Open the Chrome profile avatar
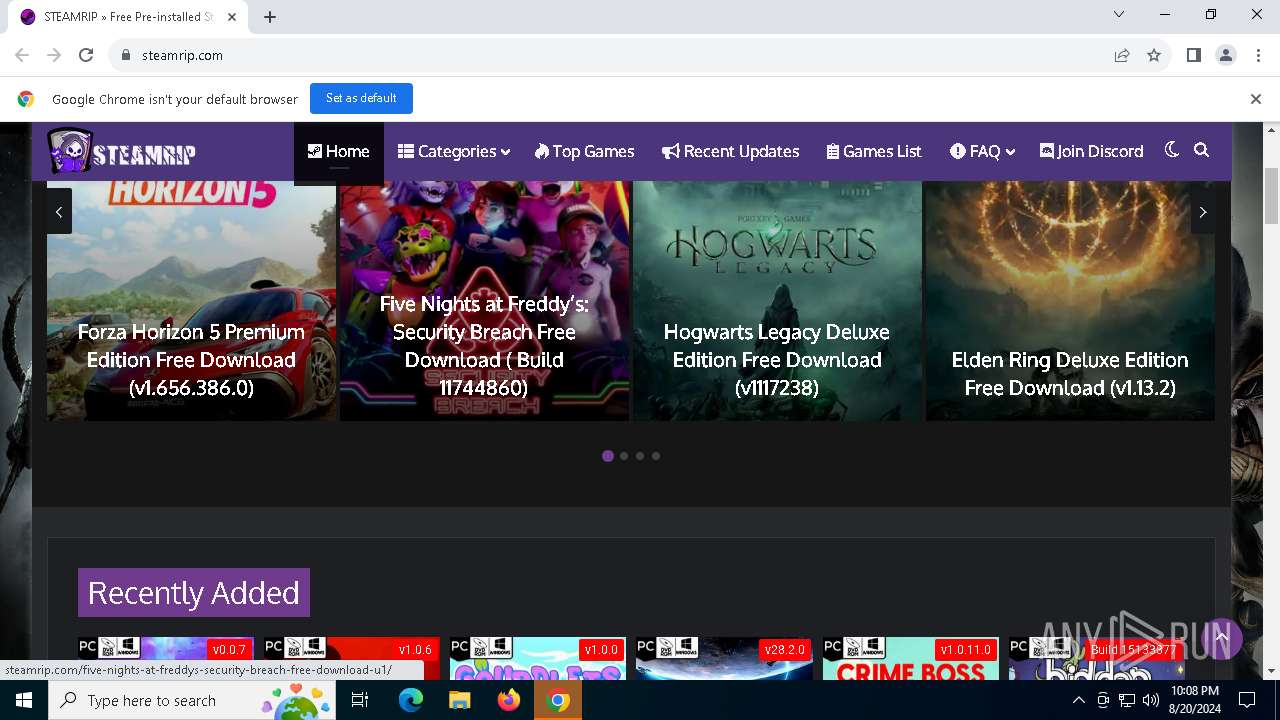1280x720 pixels. point(1226,55)
